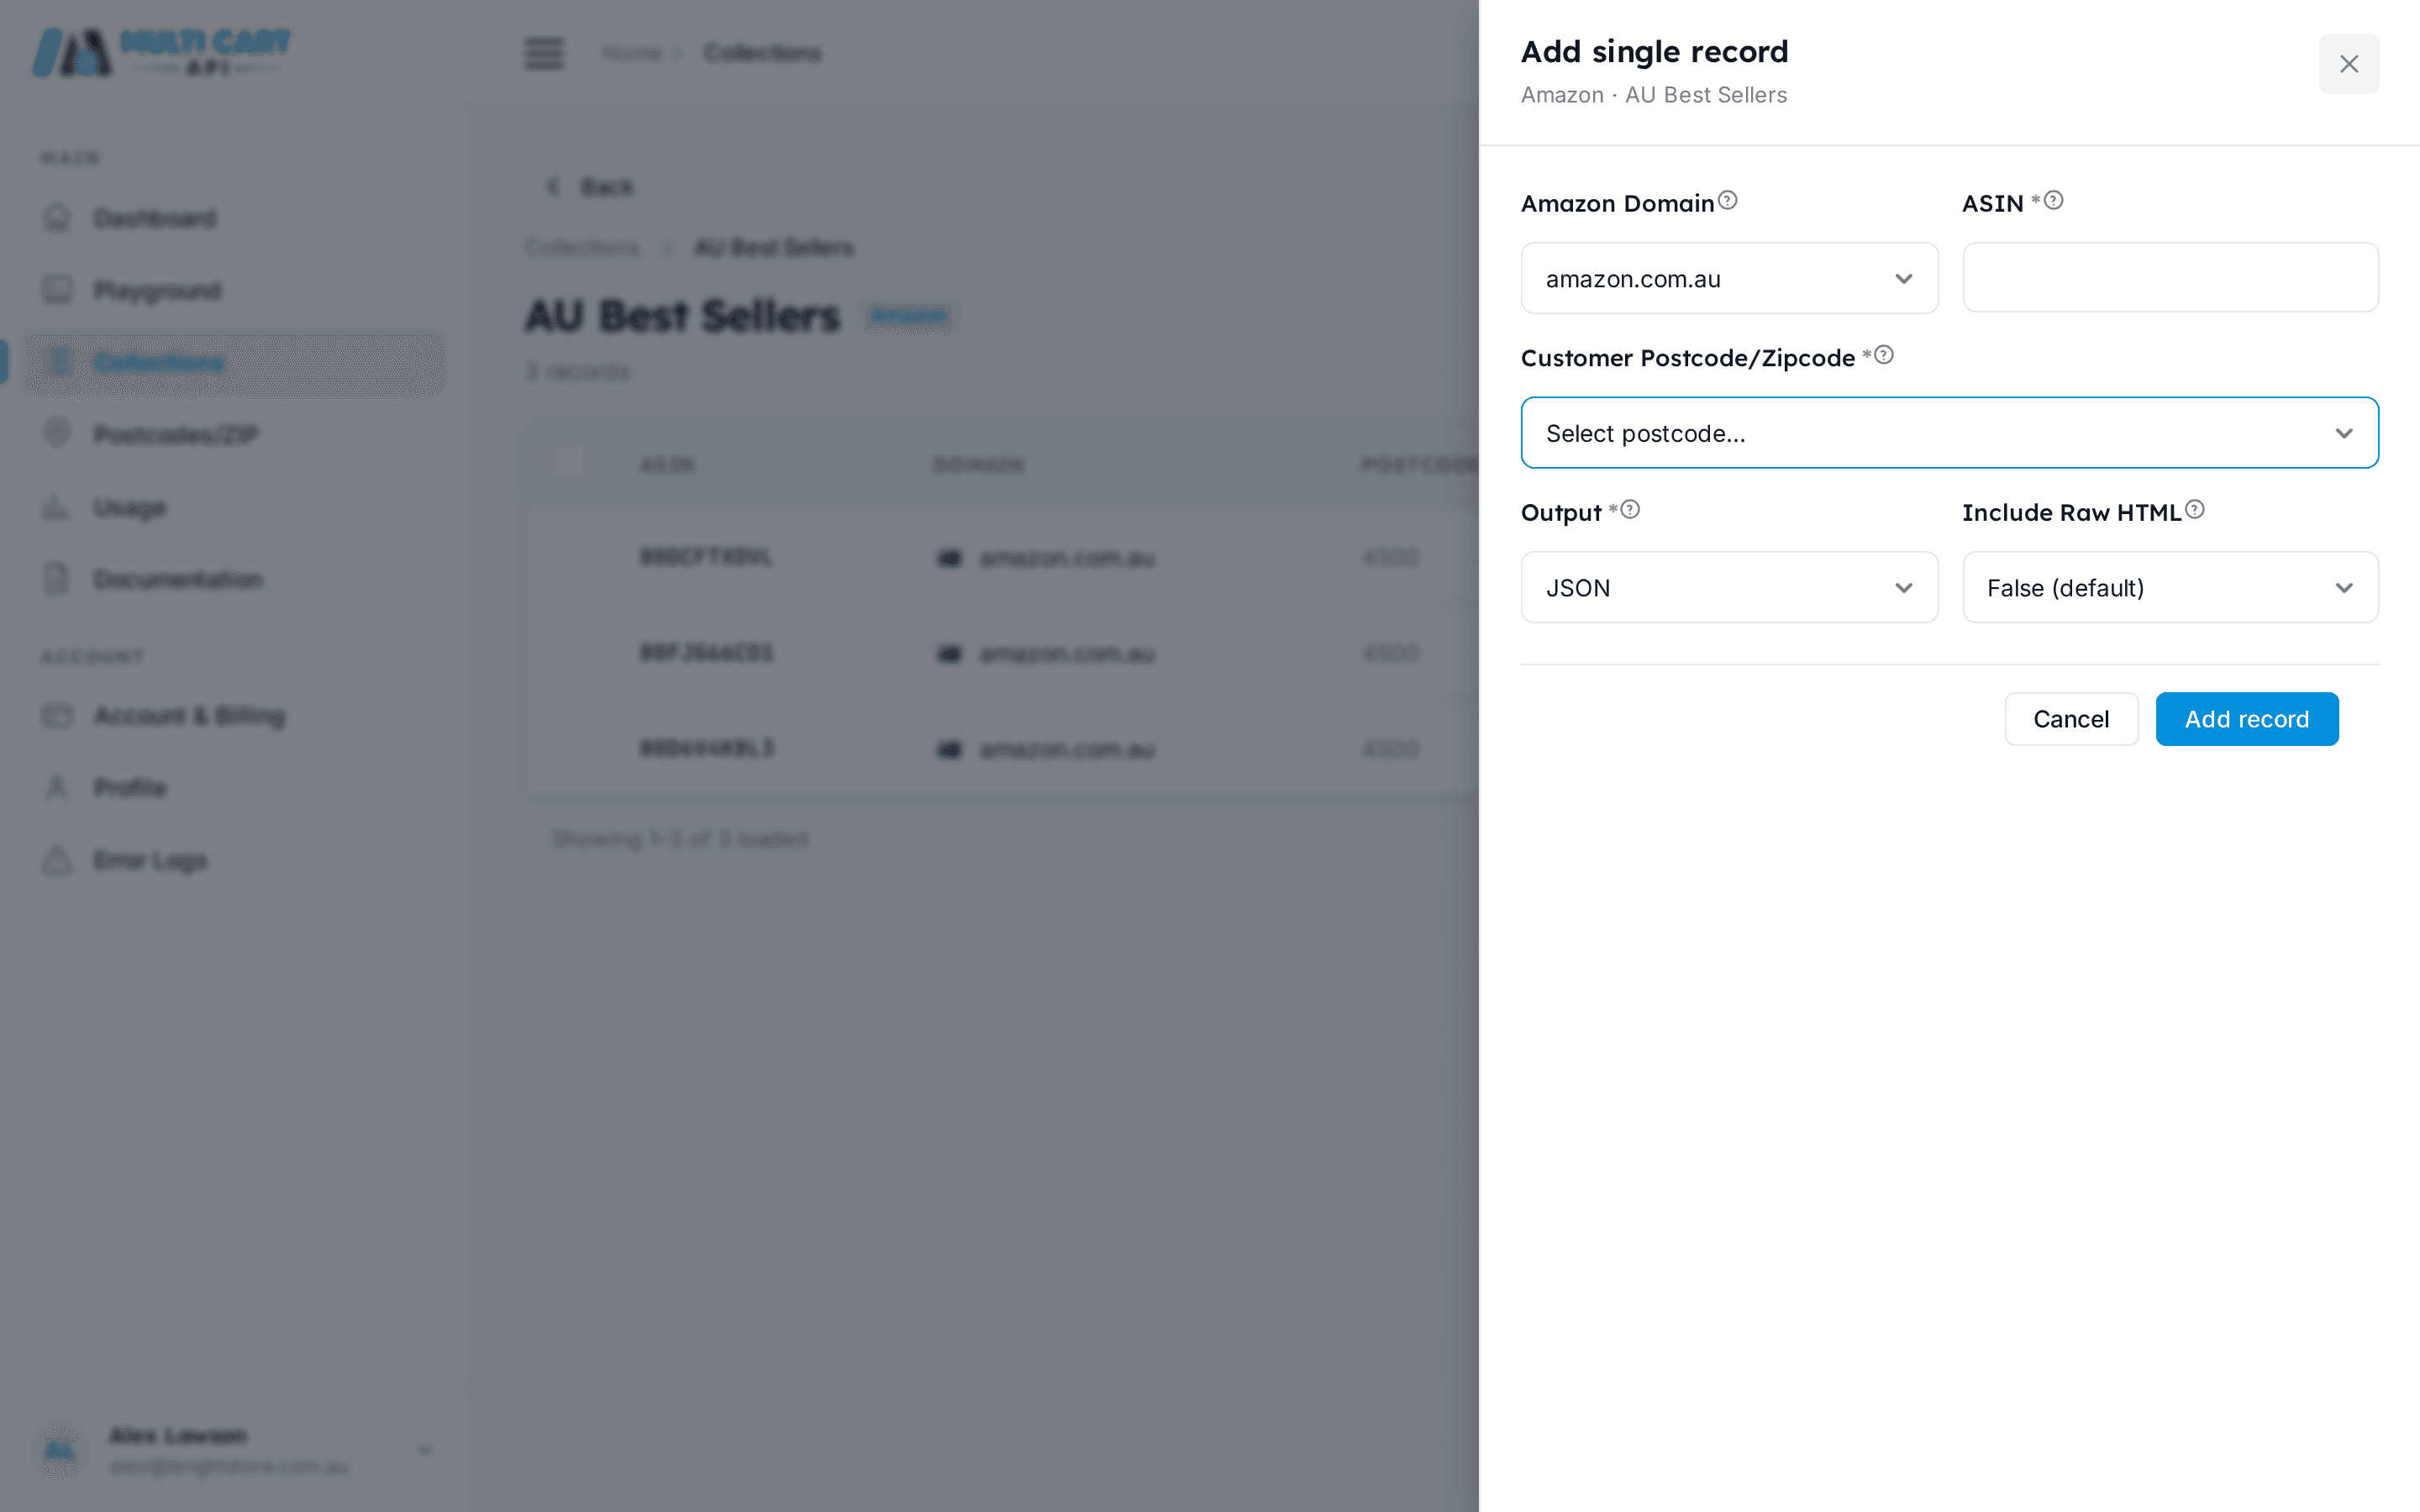Open Usage in the sidebar
The image size is (2420, 1512).
click(235, 507)
